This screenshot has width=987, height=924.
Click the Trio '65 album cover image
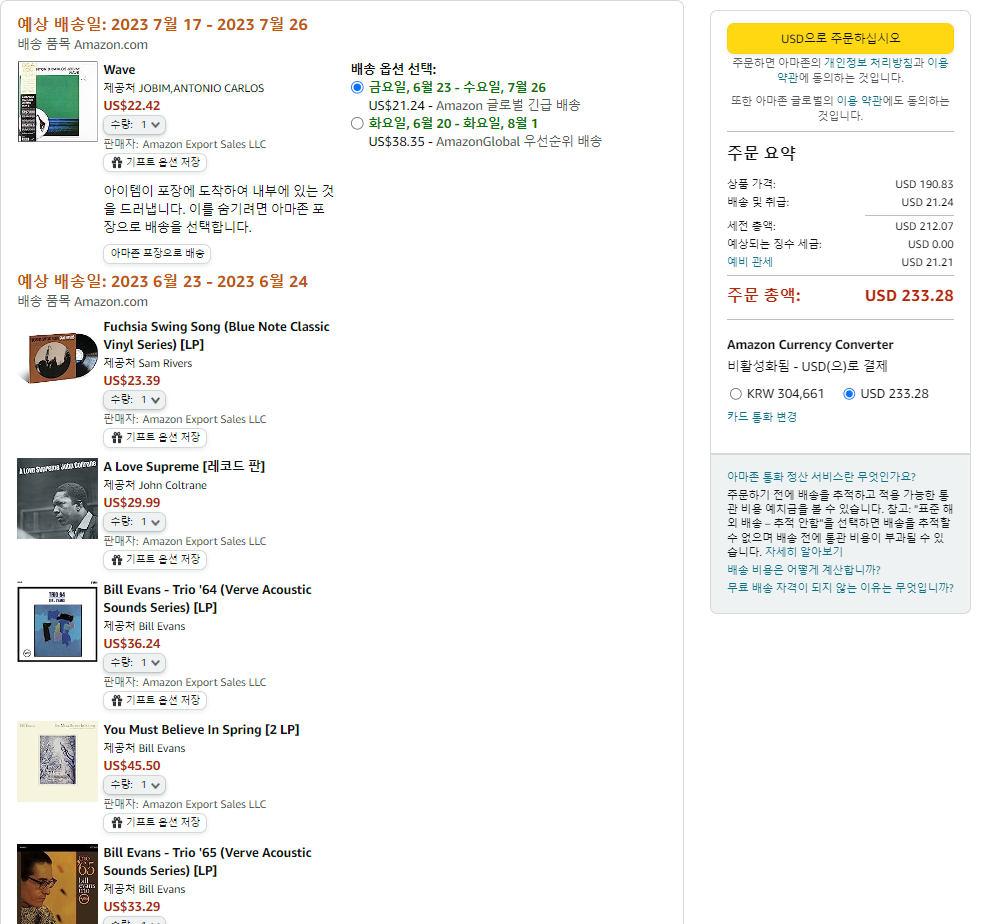tap(57, 884)
